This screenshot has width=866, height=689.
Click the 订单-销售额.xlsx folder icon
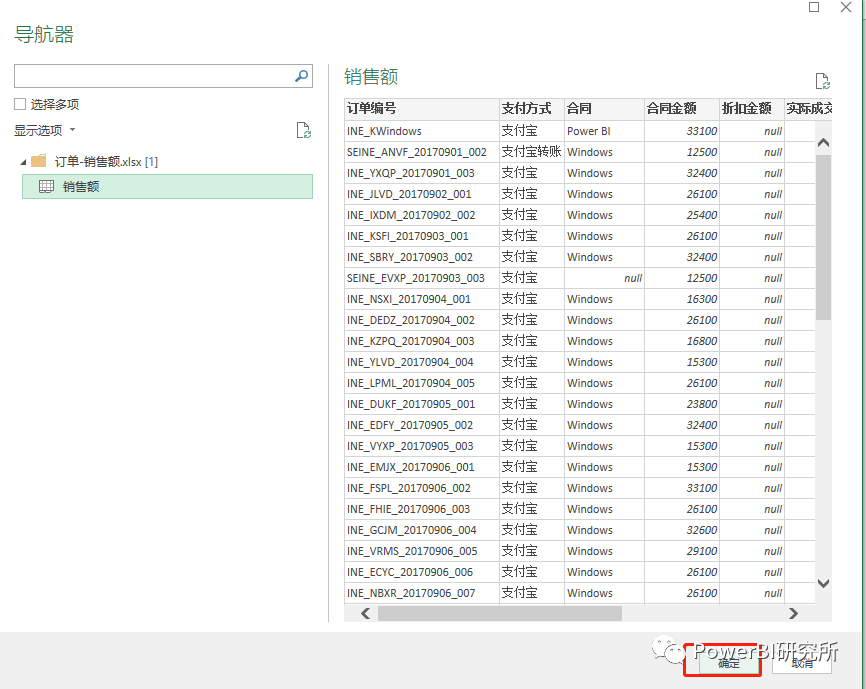(39, 161)
